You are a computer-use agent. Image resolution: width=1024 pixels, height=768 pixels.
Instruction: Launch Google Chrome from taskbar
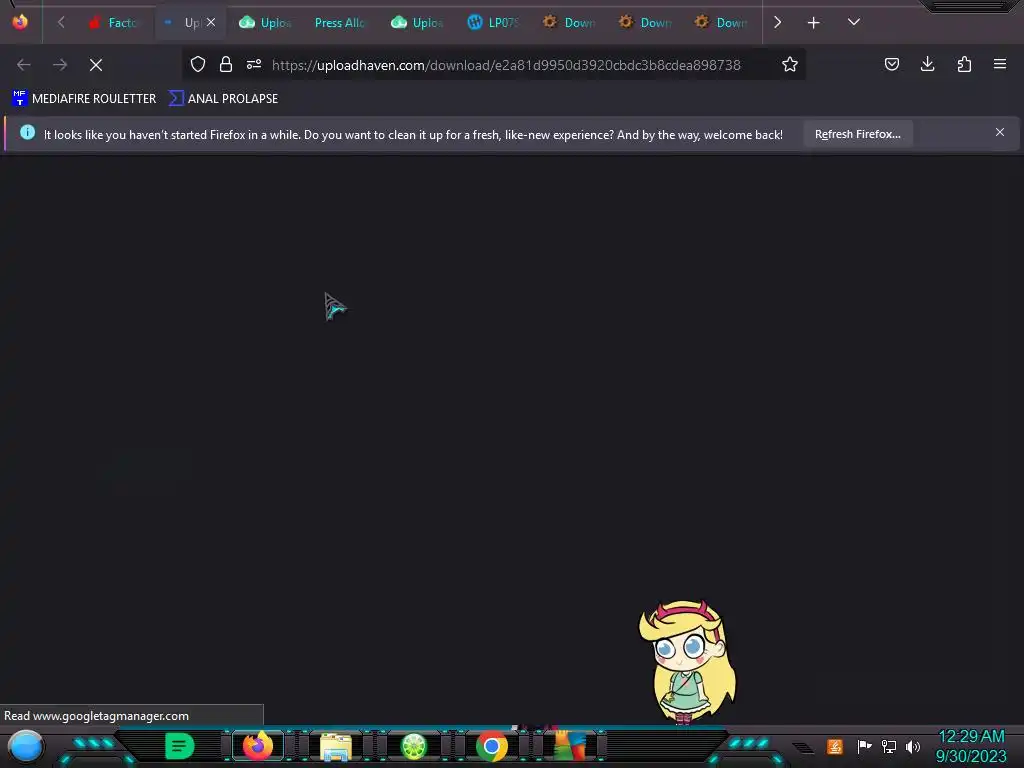coord(492,746)
